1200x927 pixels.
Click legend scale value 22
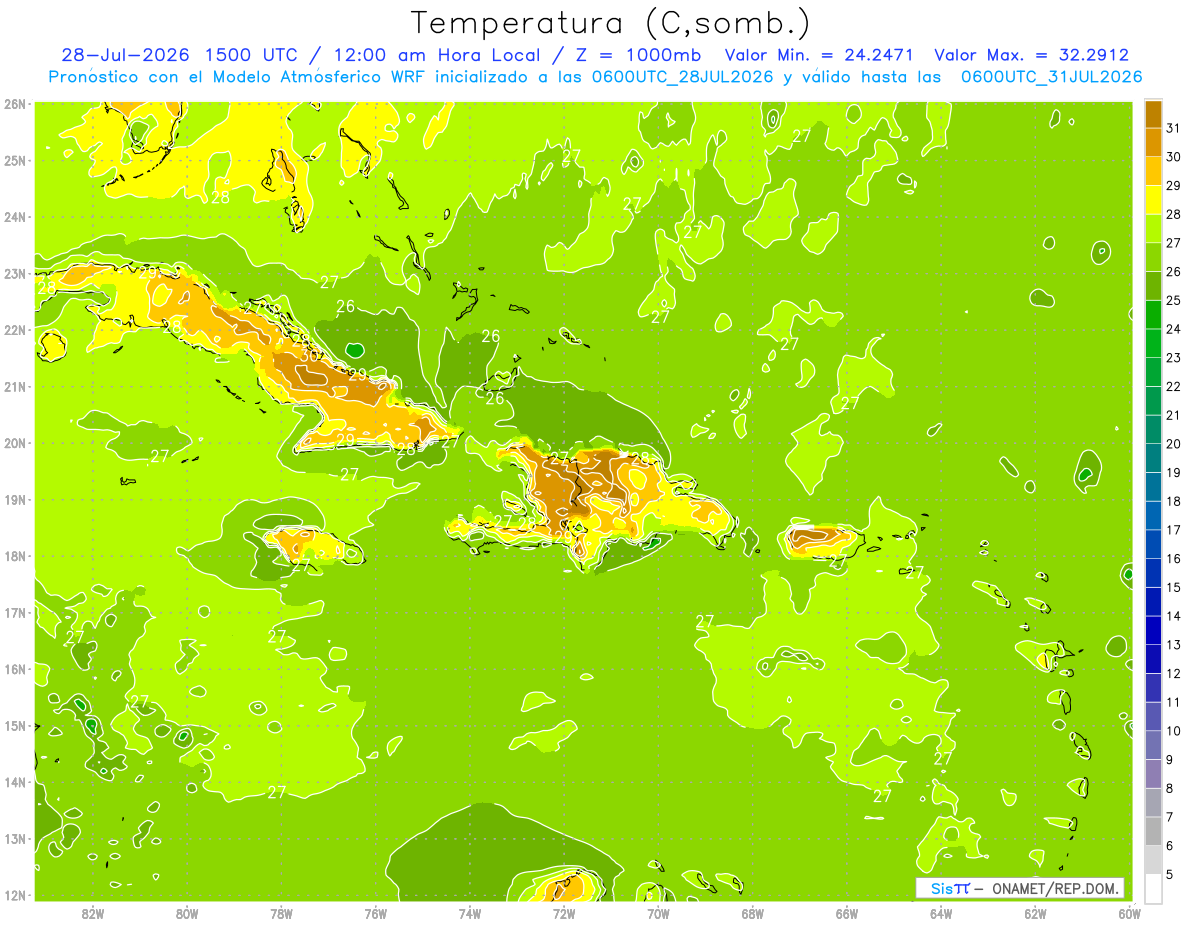pyautogui.click(x=1173, y=386)
